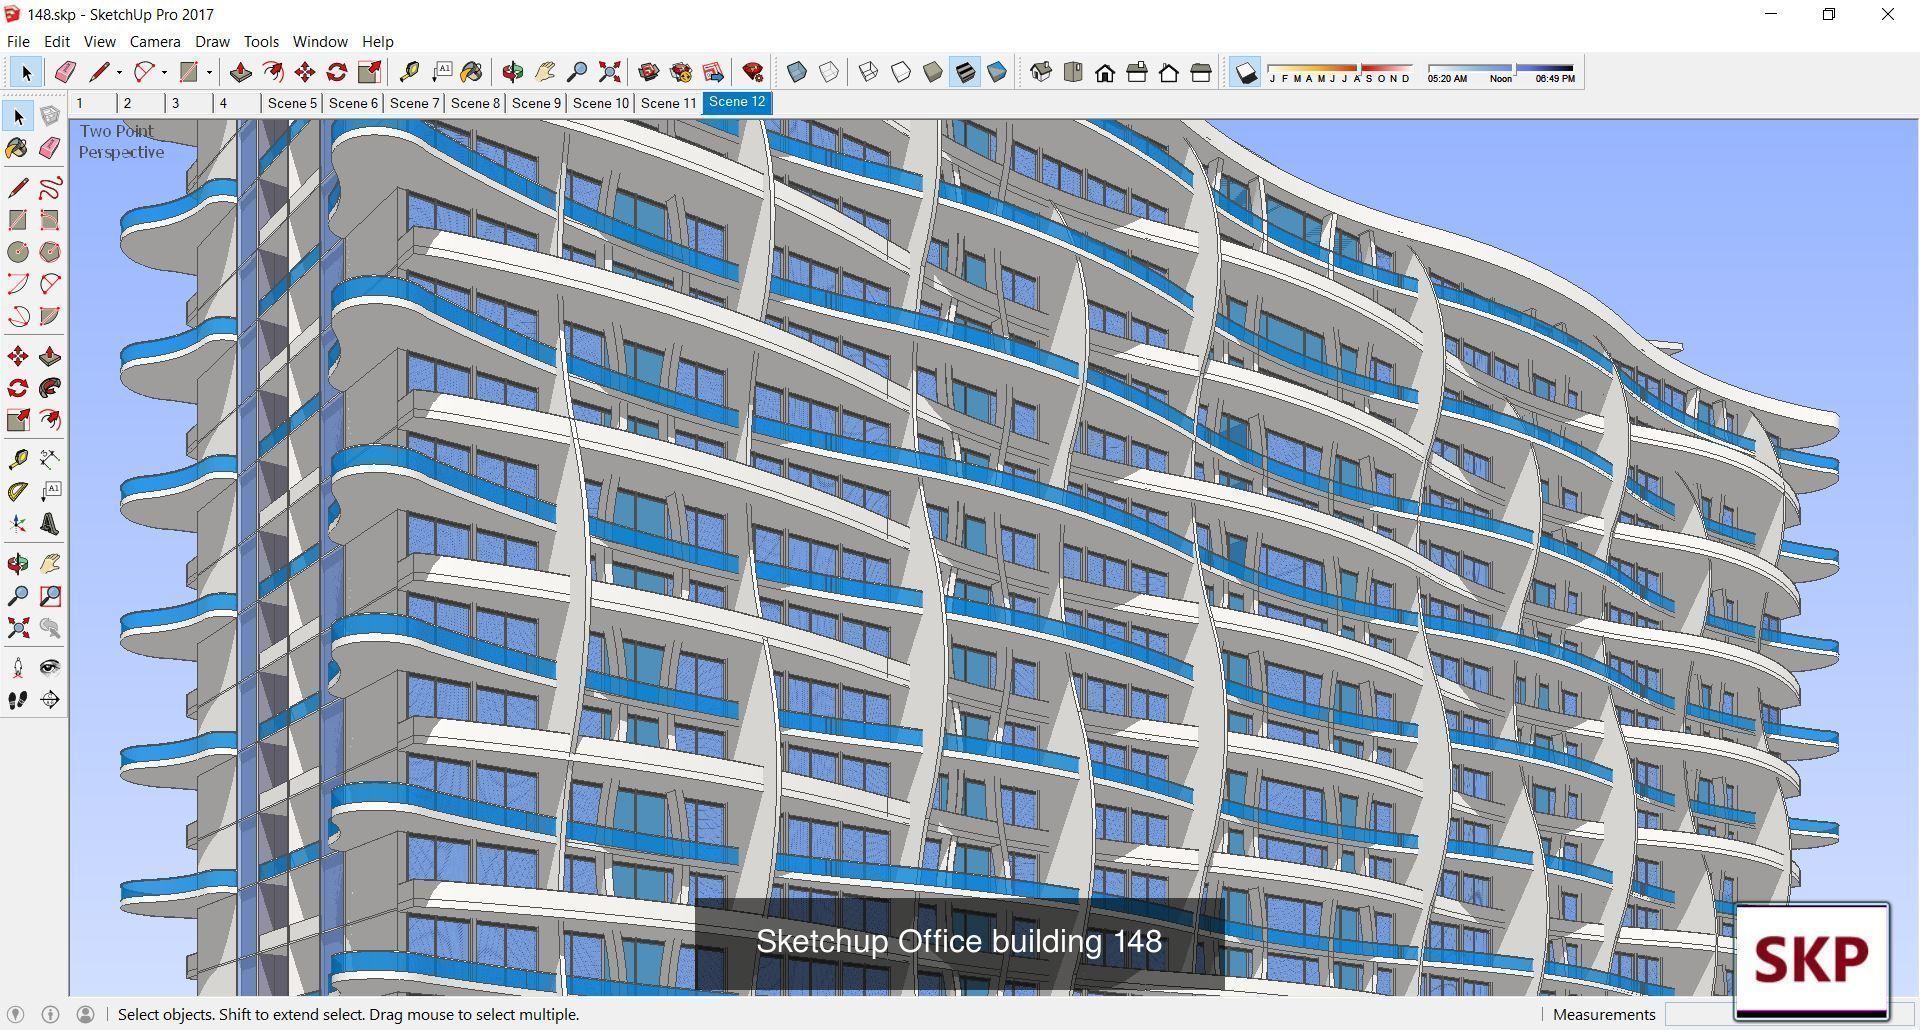Open the Extension Warehouse
1920x1030 pixels.
(x=681, y=72)
